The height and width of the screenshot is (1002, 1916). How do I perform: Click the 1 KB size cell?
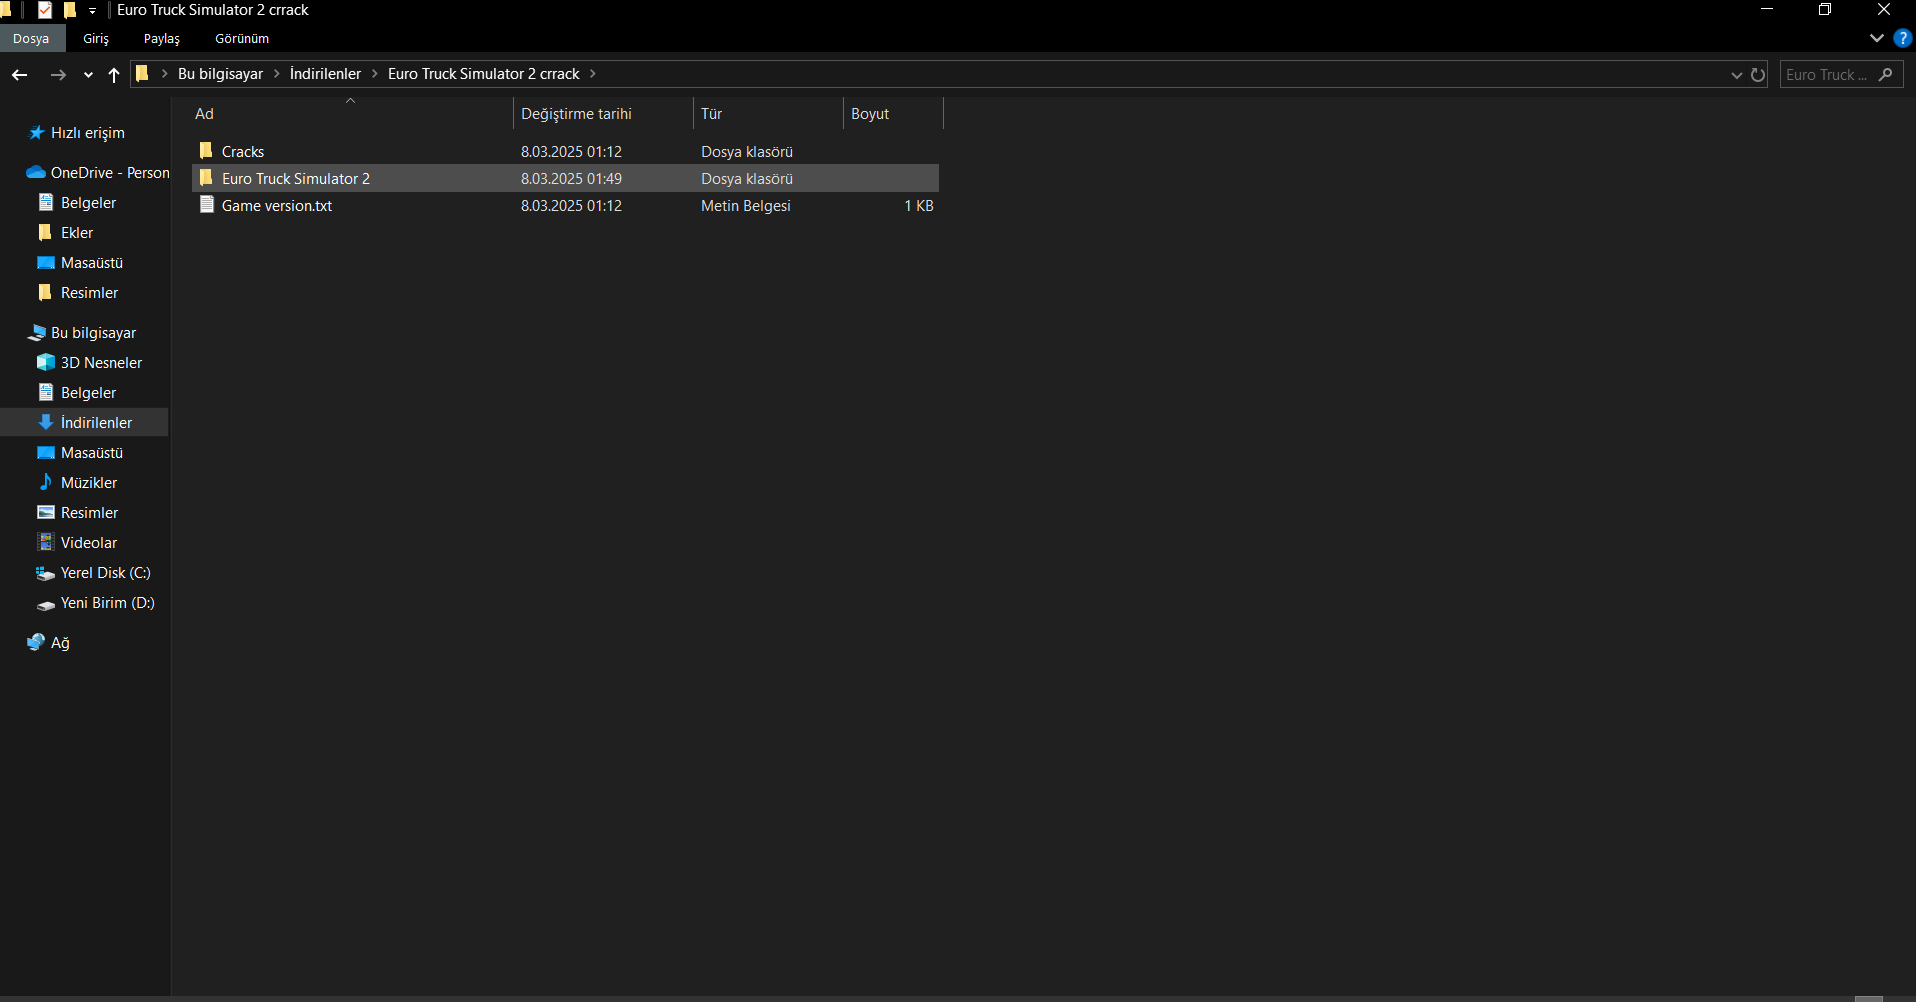(919, 206)
